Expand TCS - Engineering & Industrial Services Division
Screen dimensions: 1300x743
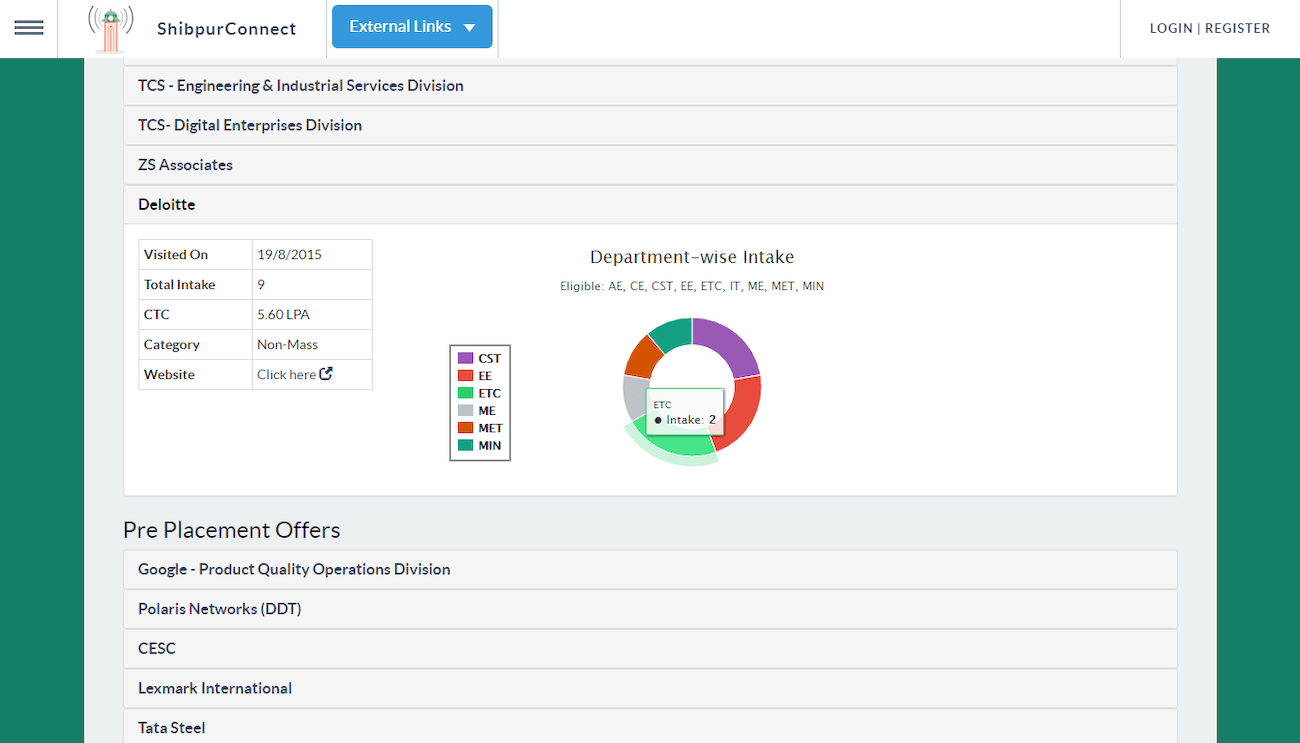pyautogui.click(x=301, y=86)
